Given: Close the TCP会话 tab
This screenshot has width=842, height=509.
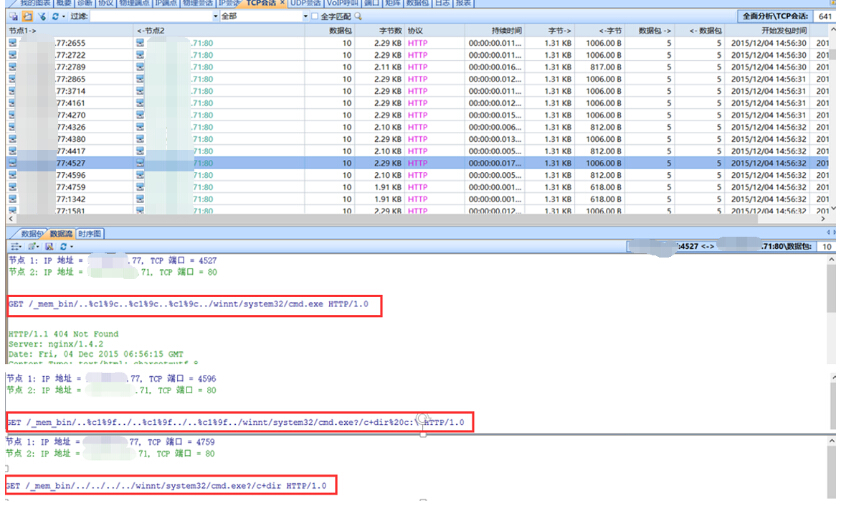Looking at the screenshot, I should click(281, 4).
